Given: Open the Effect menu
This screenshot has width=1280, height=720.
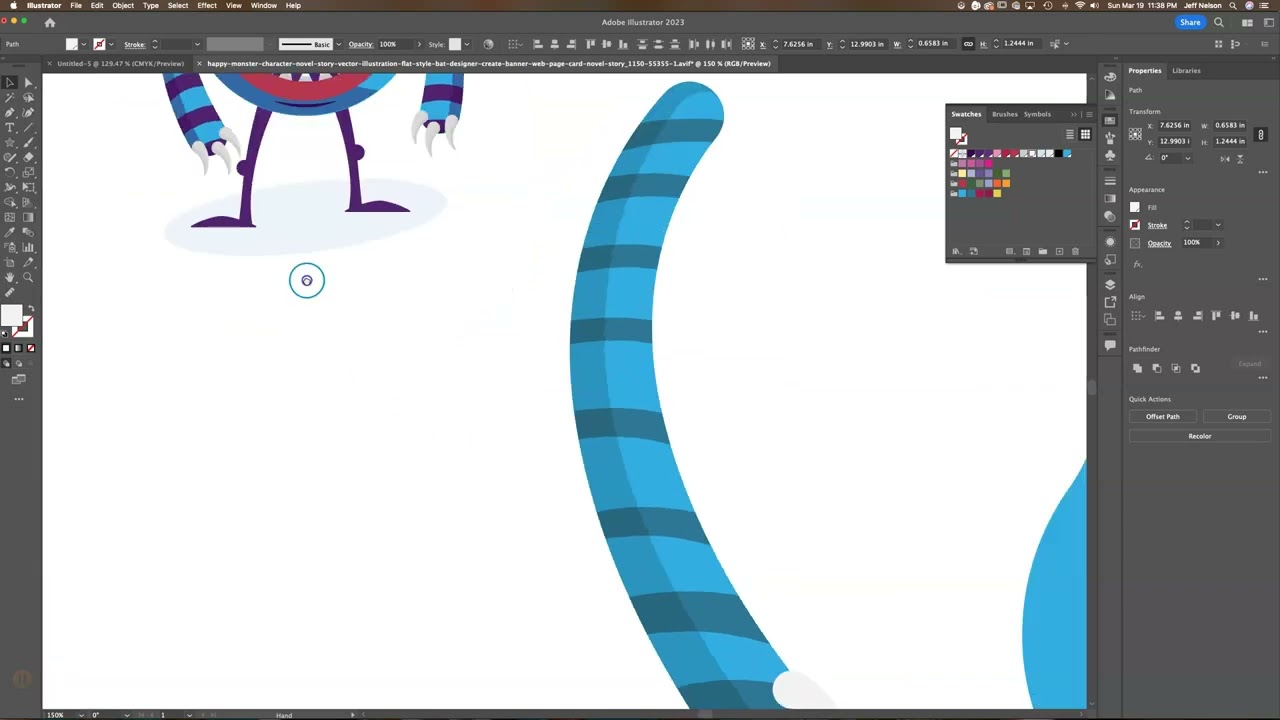Looking at the screenshot, I should [x=207, y=6].
